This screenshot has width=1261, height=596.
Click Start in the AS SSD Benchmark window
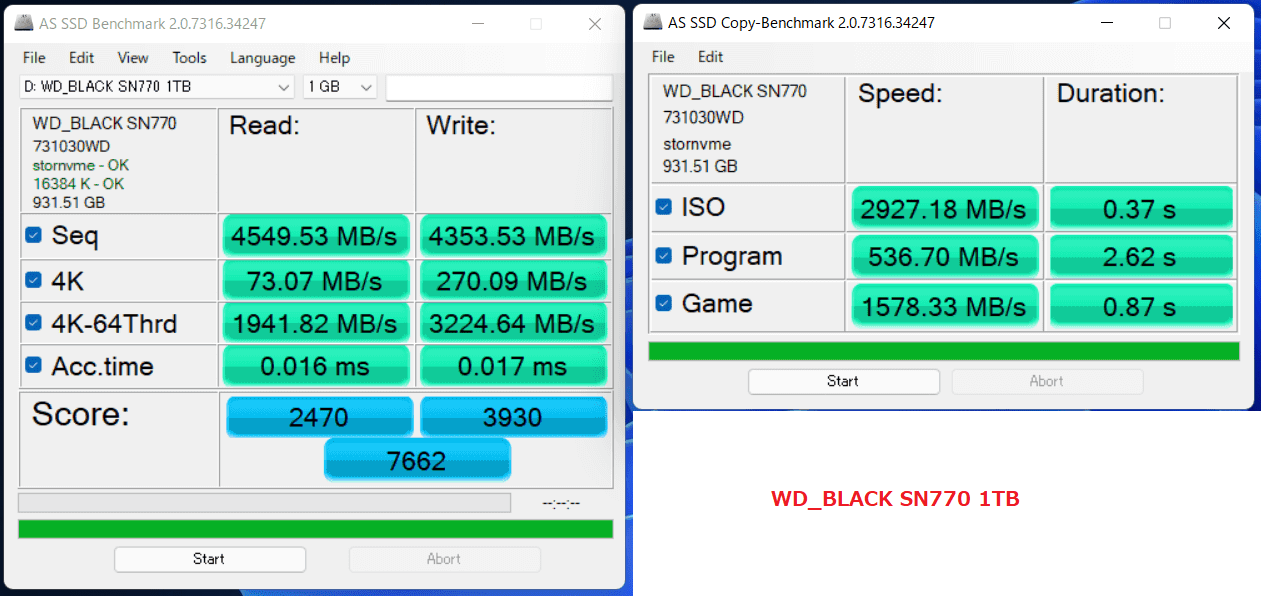tap(209, 559)
